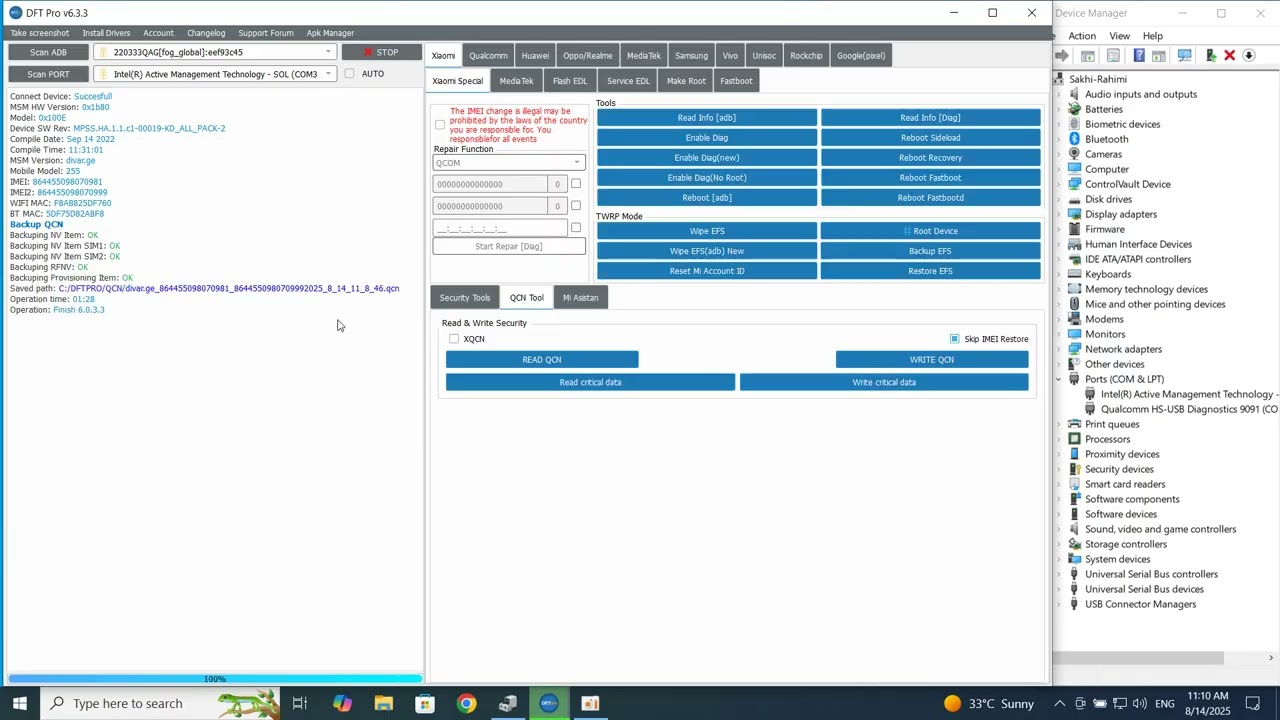Open the ADB device dropdown

coord(328,52)
